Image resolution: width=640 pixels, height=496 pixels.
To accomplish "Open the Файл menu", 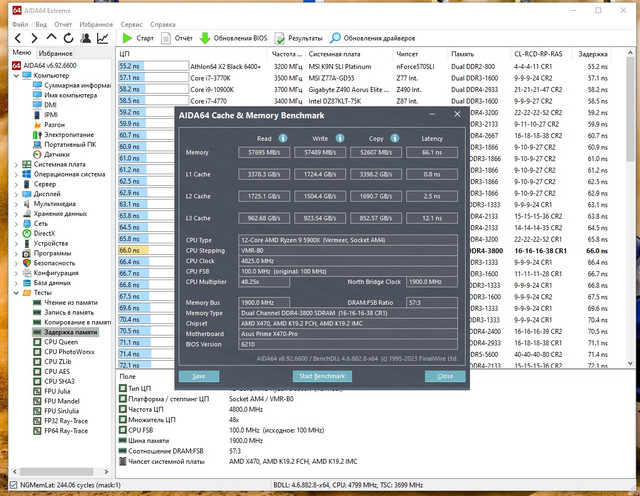I will pos(20,24).
